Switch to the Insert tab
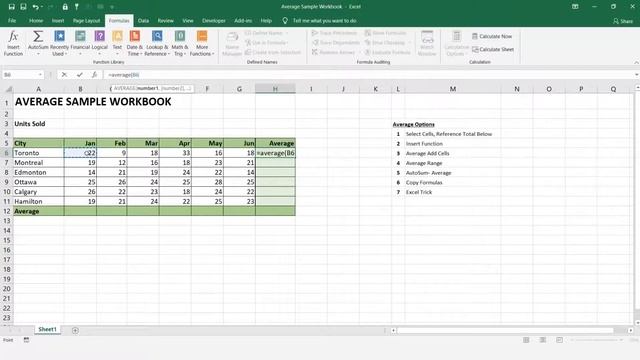The image size is (640, 360). [58, 20]
